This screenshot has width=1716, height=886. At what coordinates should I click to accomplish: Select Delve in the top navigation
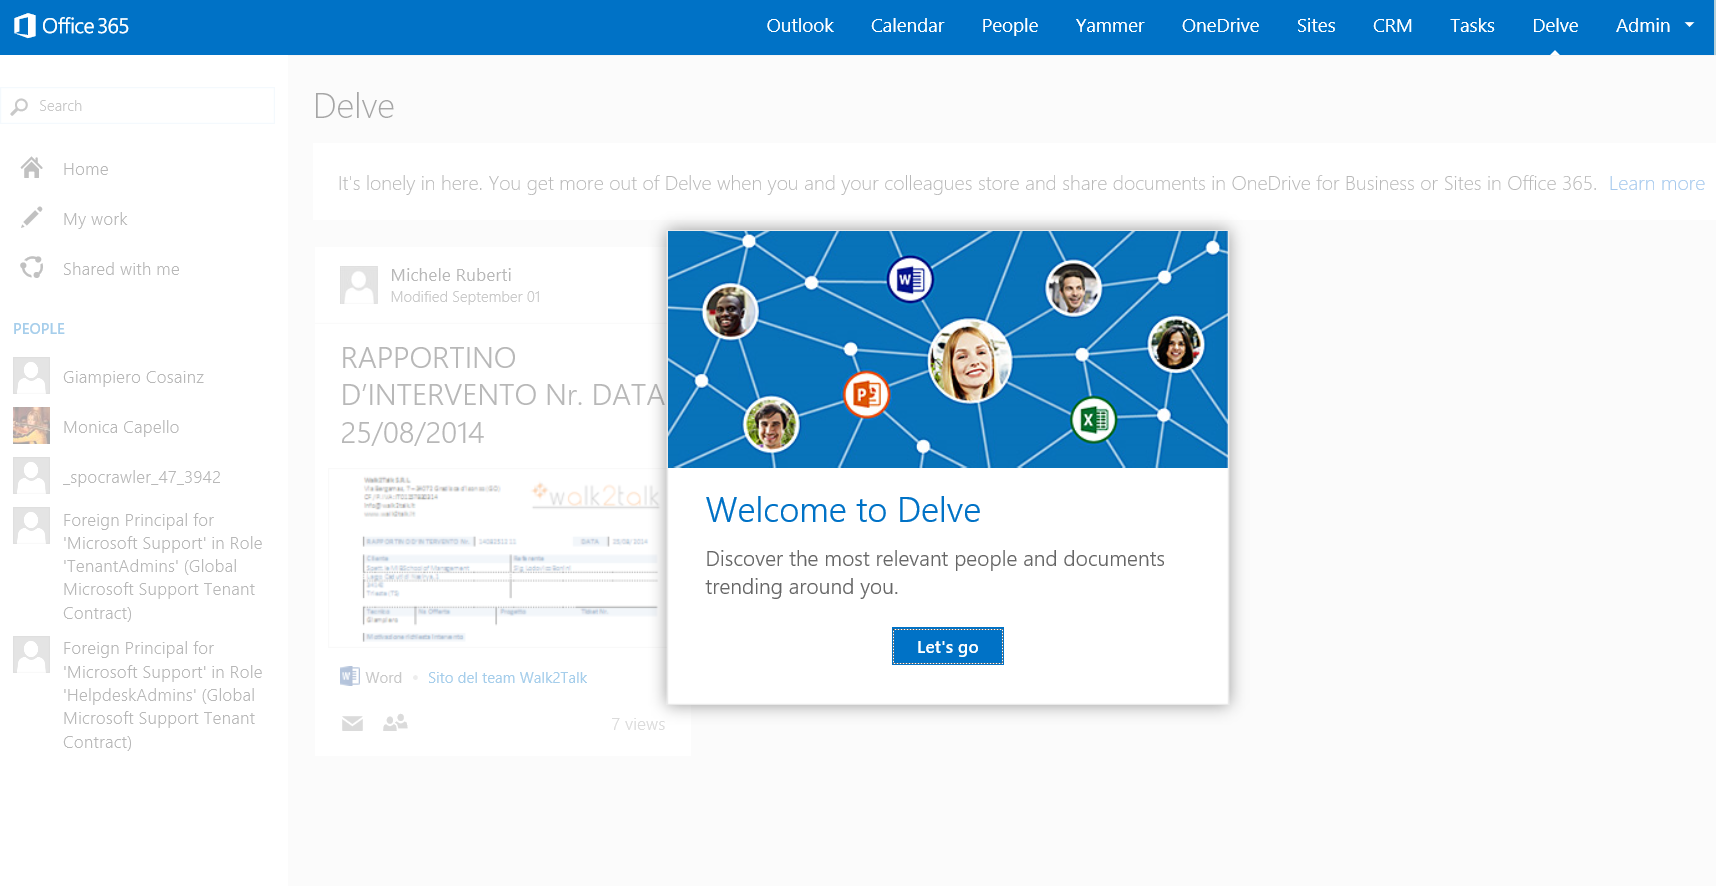click(1555, 26)
